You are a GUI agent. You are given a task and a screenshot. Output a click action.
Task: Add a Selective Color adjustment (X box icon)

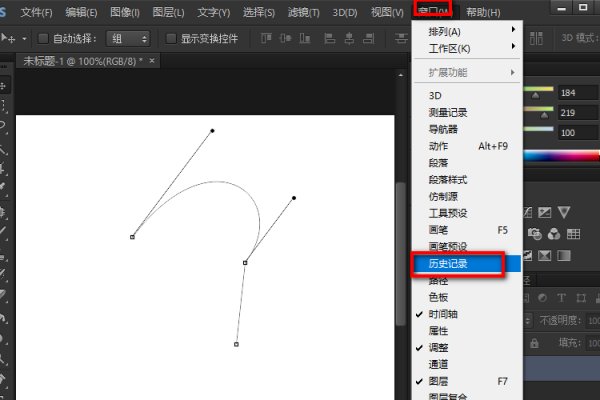point(545,255)
